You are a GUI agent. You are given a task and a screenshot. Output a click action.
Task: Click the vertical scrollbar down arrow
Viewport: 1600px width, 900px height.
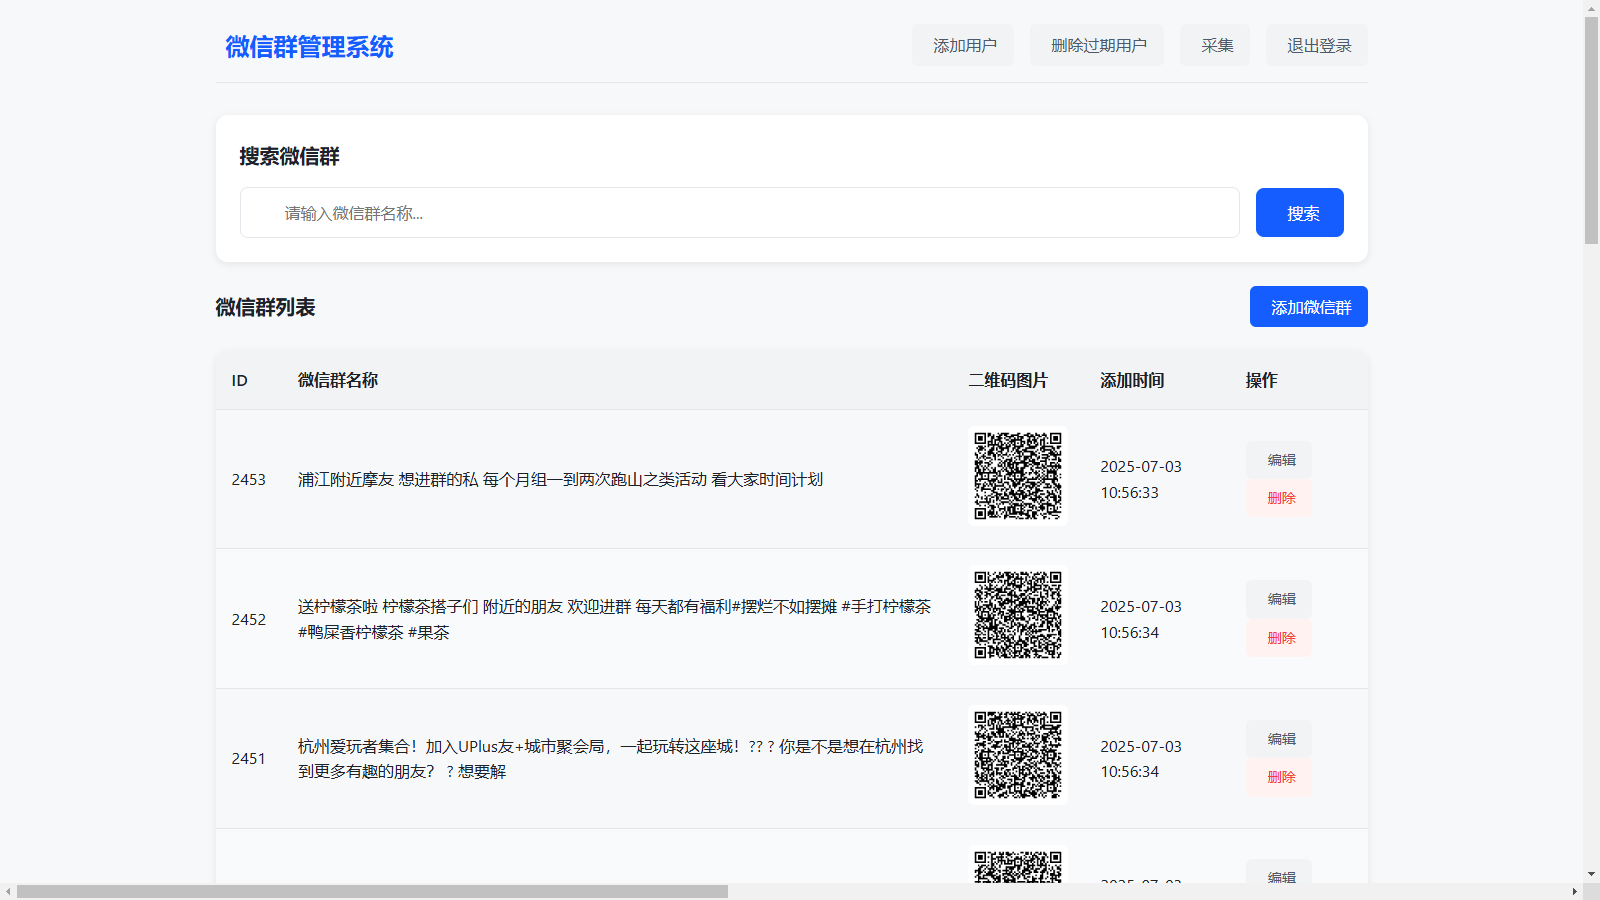1591,874
